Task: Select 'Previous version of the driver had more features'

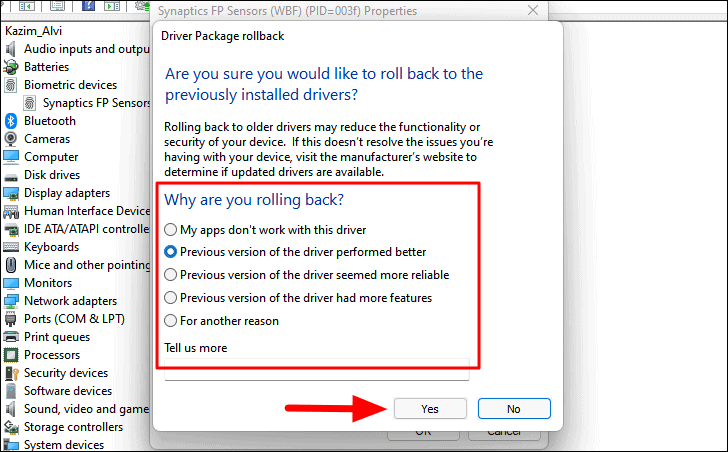Action: (x=170, y=297)
